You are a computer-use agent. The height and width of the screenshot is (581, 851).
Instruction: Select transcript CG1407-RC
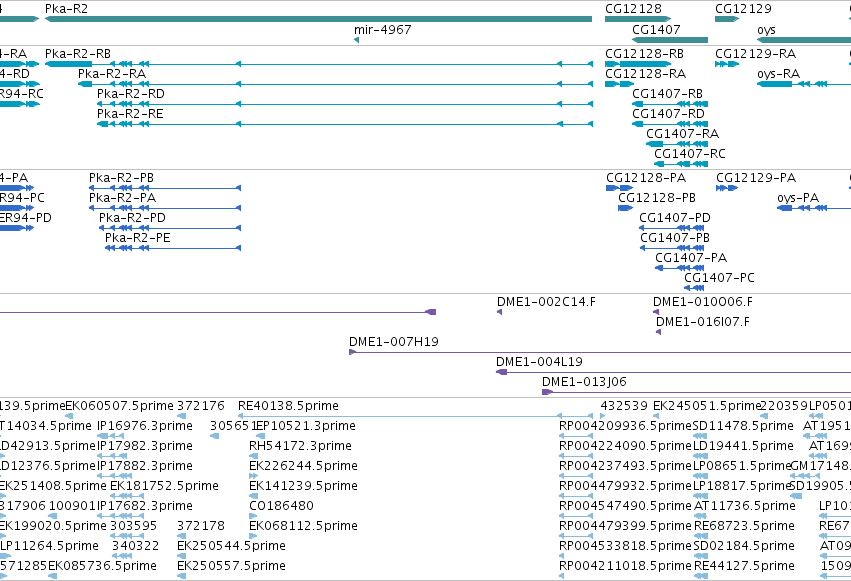tap(681, 164)
